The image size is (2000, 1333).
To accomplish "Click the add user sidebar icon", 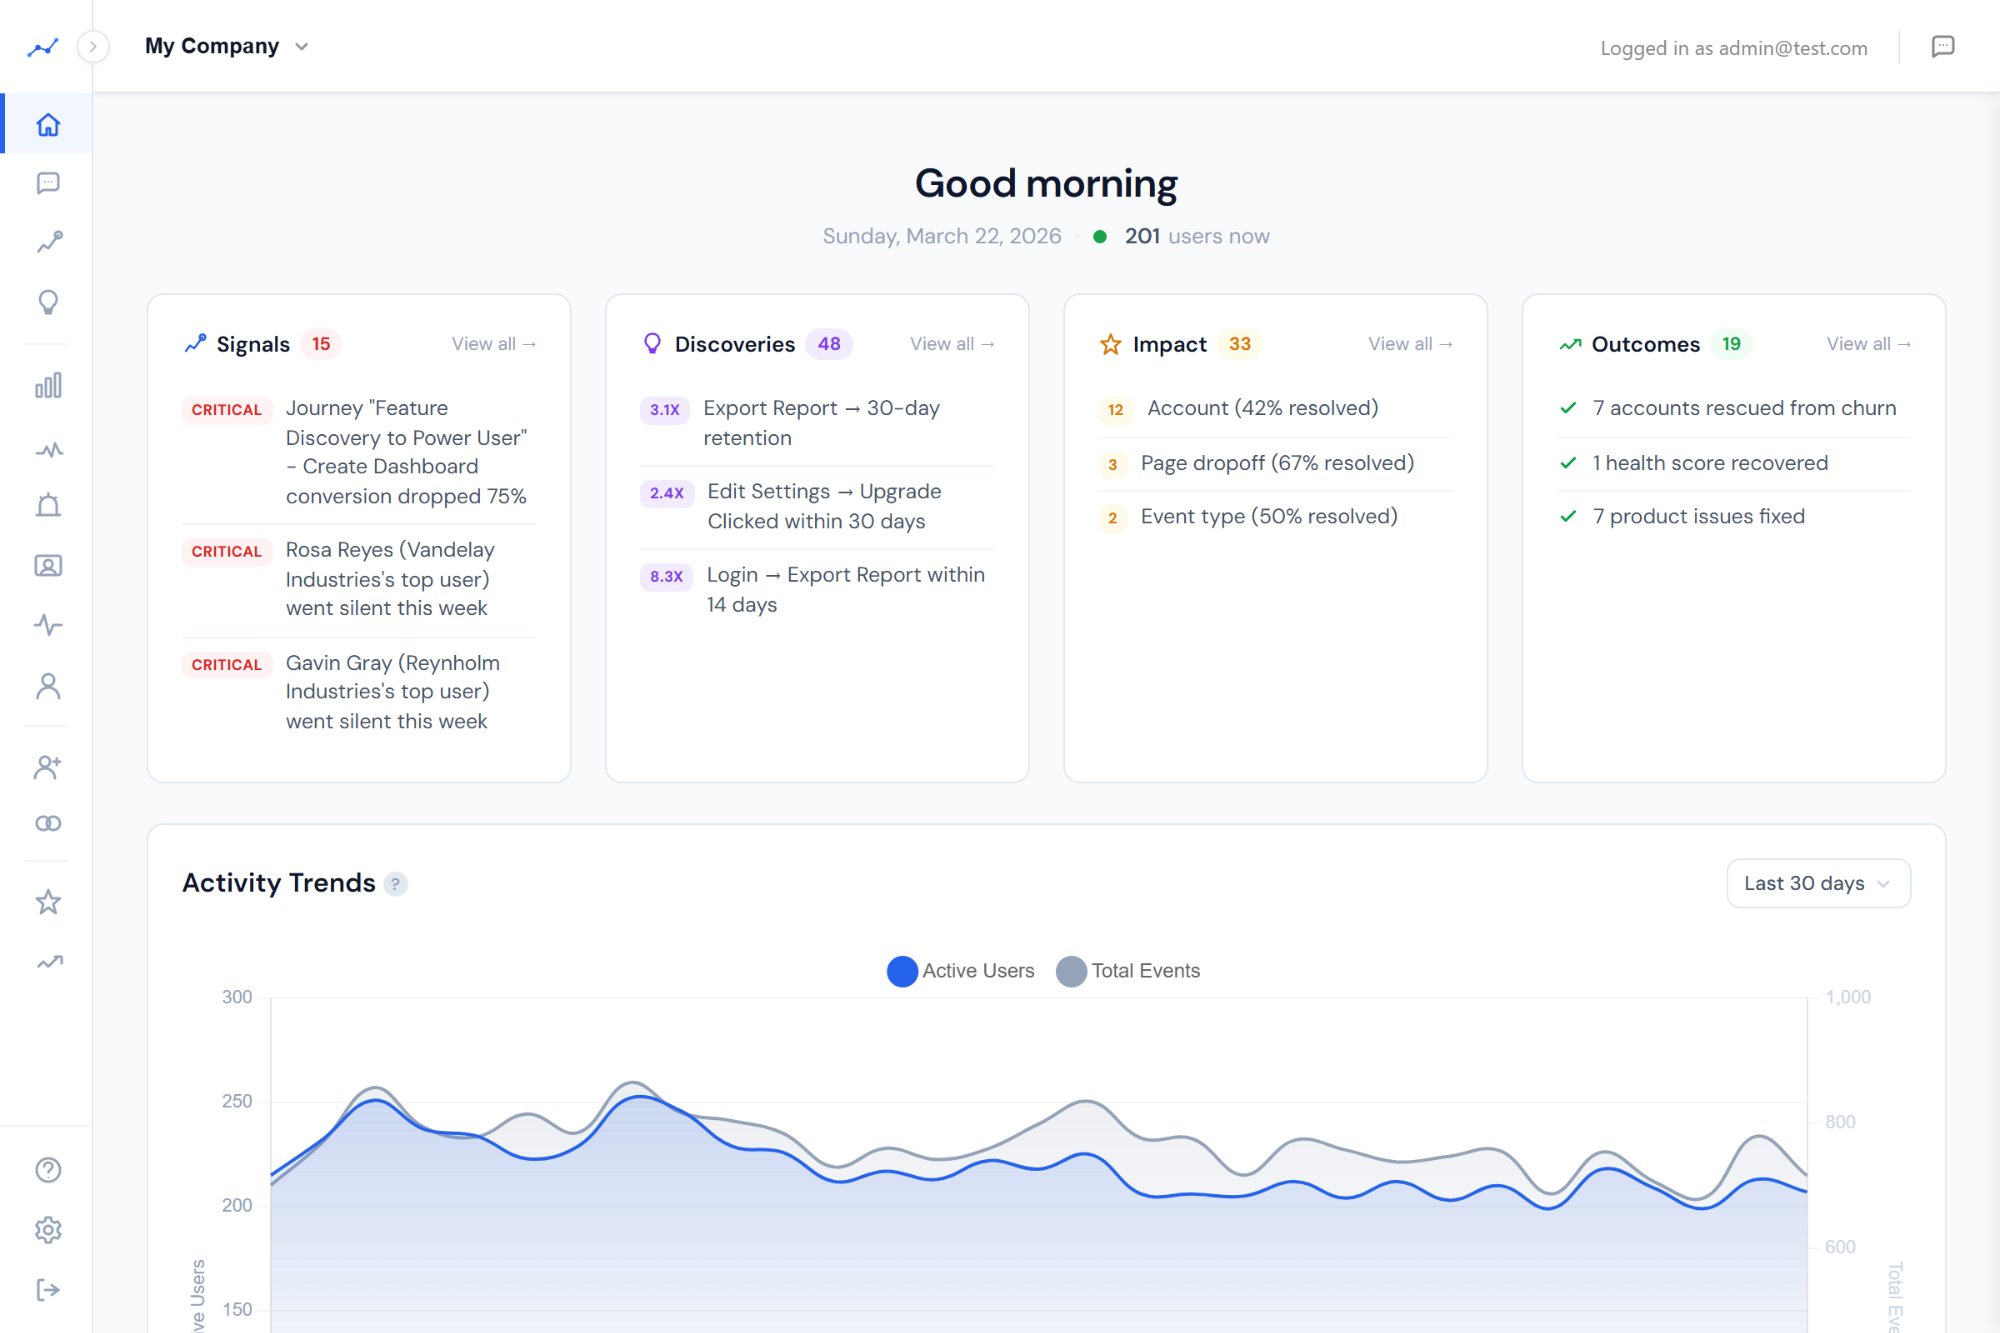I will click(48, 767).
